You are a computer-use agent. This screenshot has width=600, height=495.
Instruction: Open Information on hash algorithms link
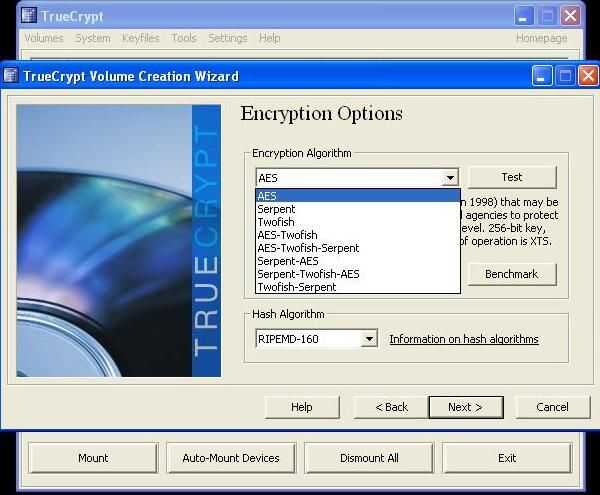464,339
